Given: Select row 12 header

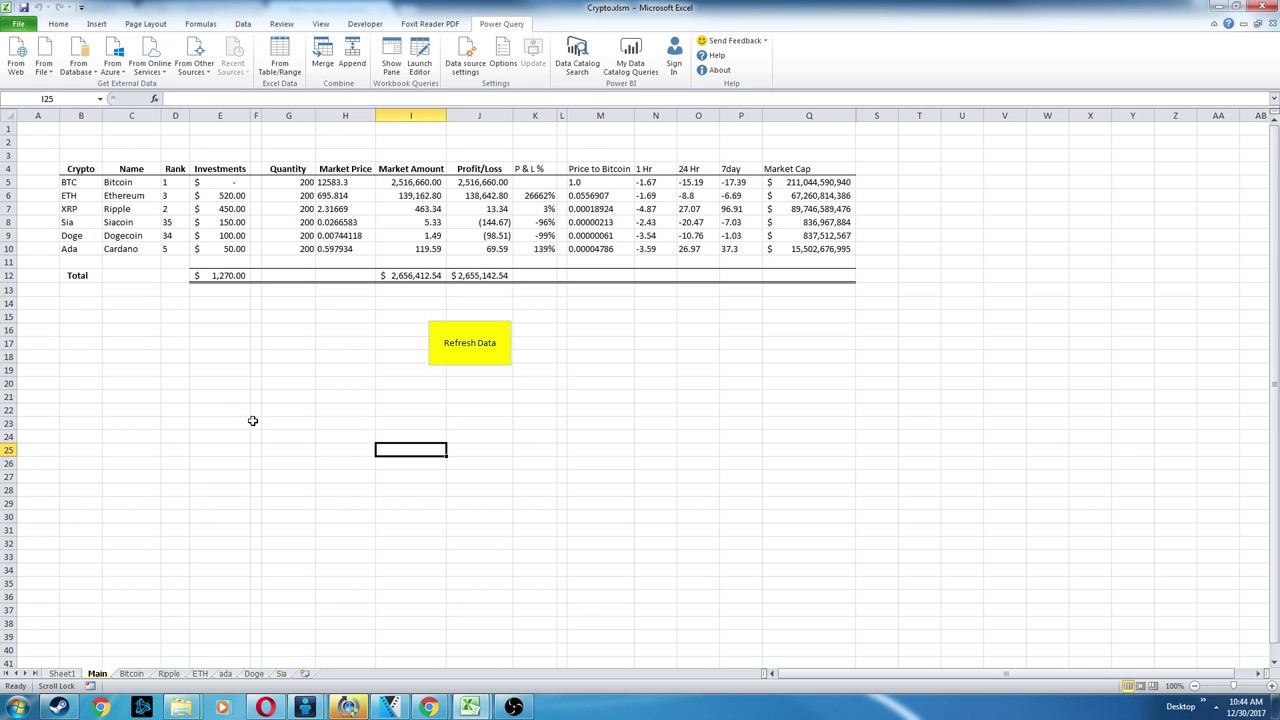Looking at the screenshot, I should click(8, 275).
